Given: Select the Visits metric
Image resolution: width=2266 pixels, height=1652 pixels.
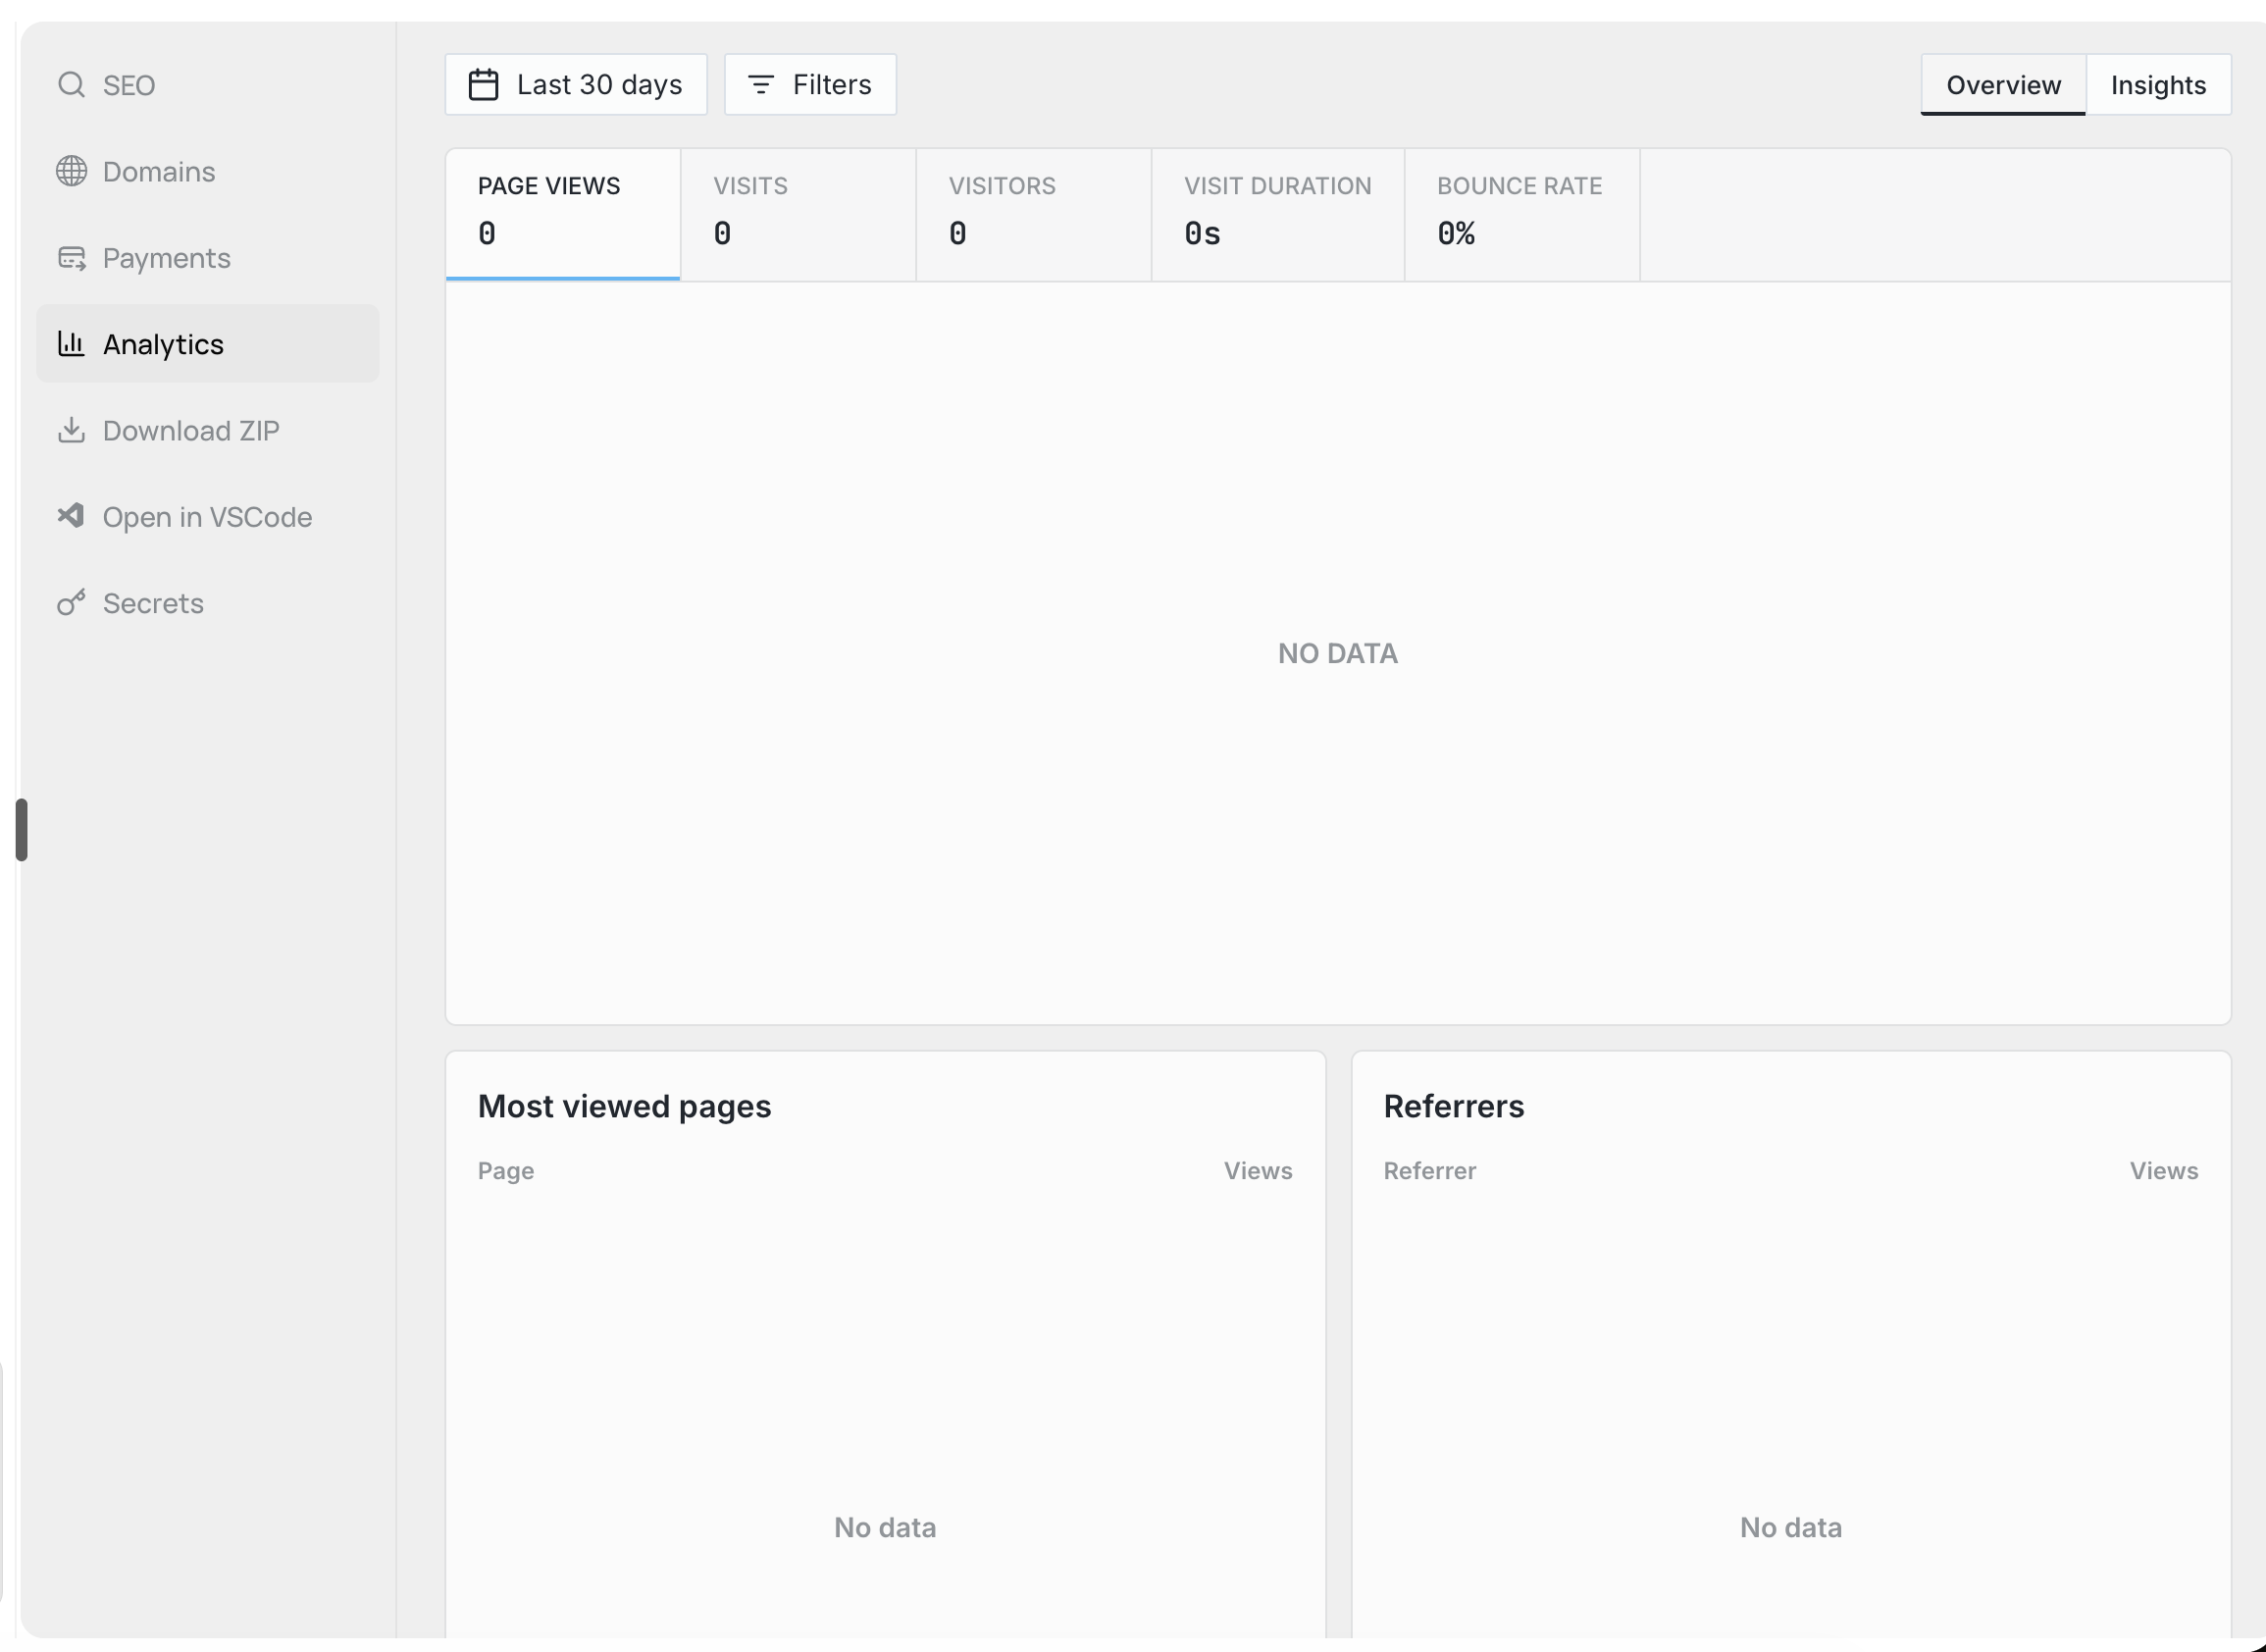Looking at the screenshot, I should [797, 213].
